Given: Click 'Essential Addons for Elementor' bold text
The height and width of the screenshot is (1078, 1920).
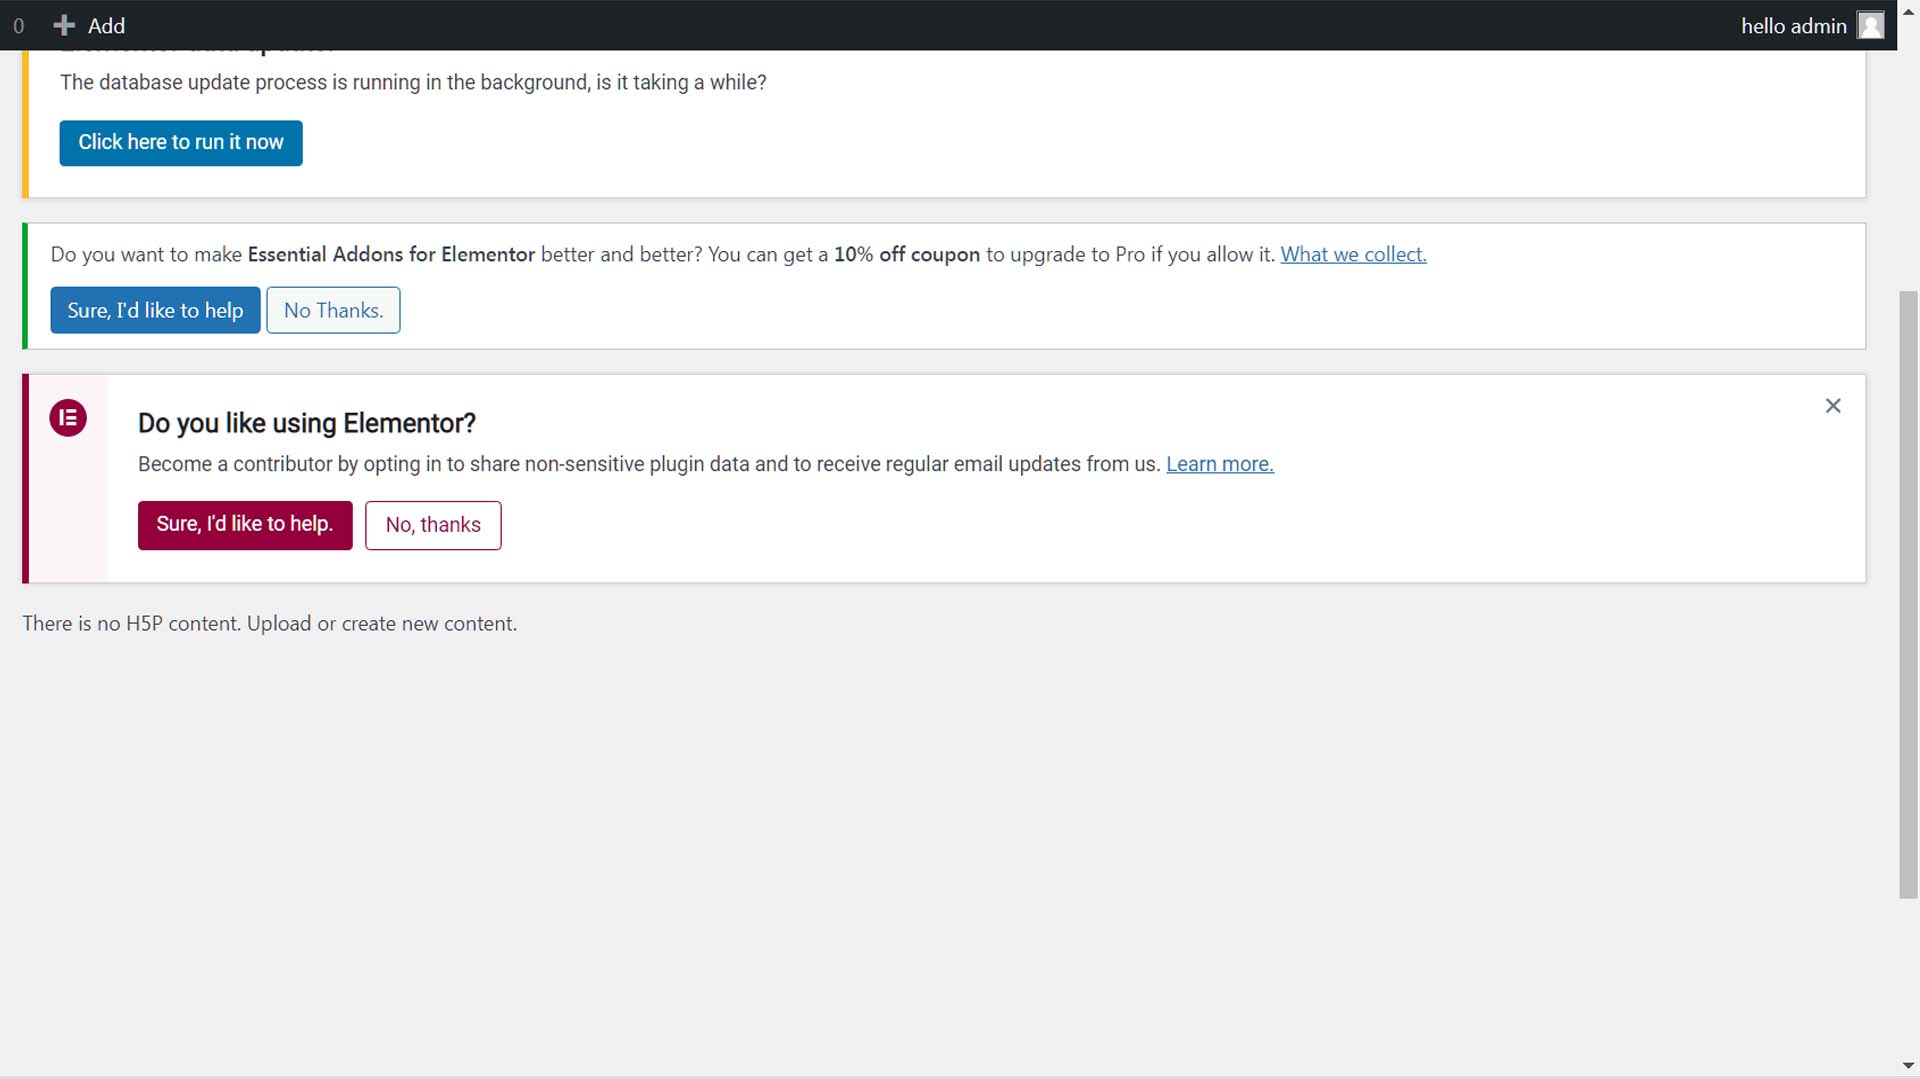Looking at the screenshot, I should [391, 254].
